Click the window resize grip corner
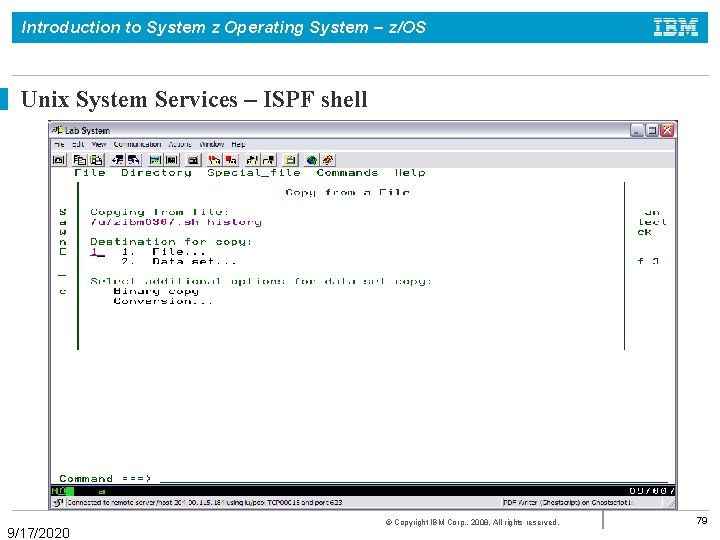The width and height of the screenshot is (720, 540). coord(671,504)
